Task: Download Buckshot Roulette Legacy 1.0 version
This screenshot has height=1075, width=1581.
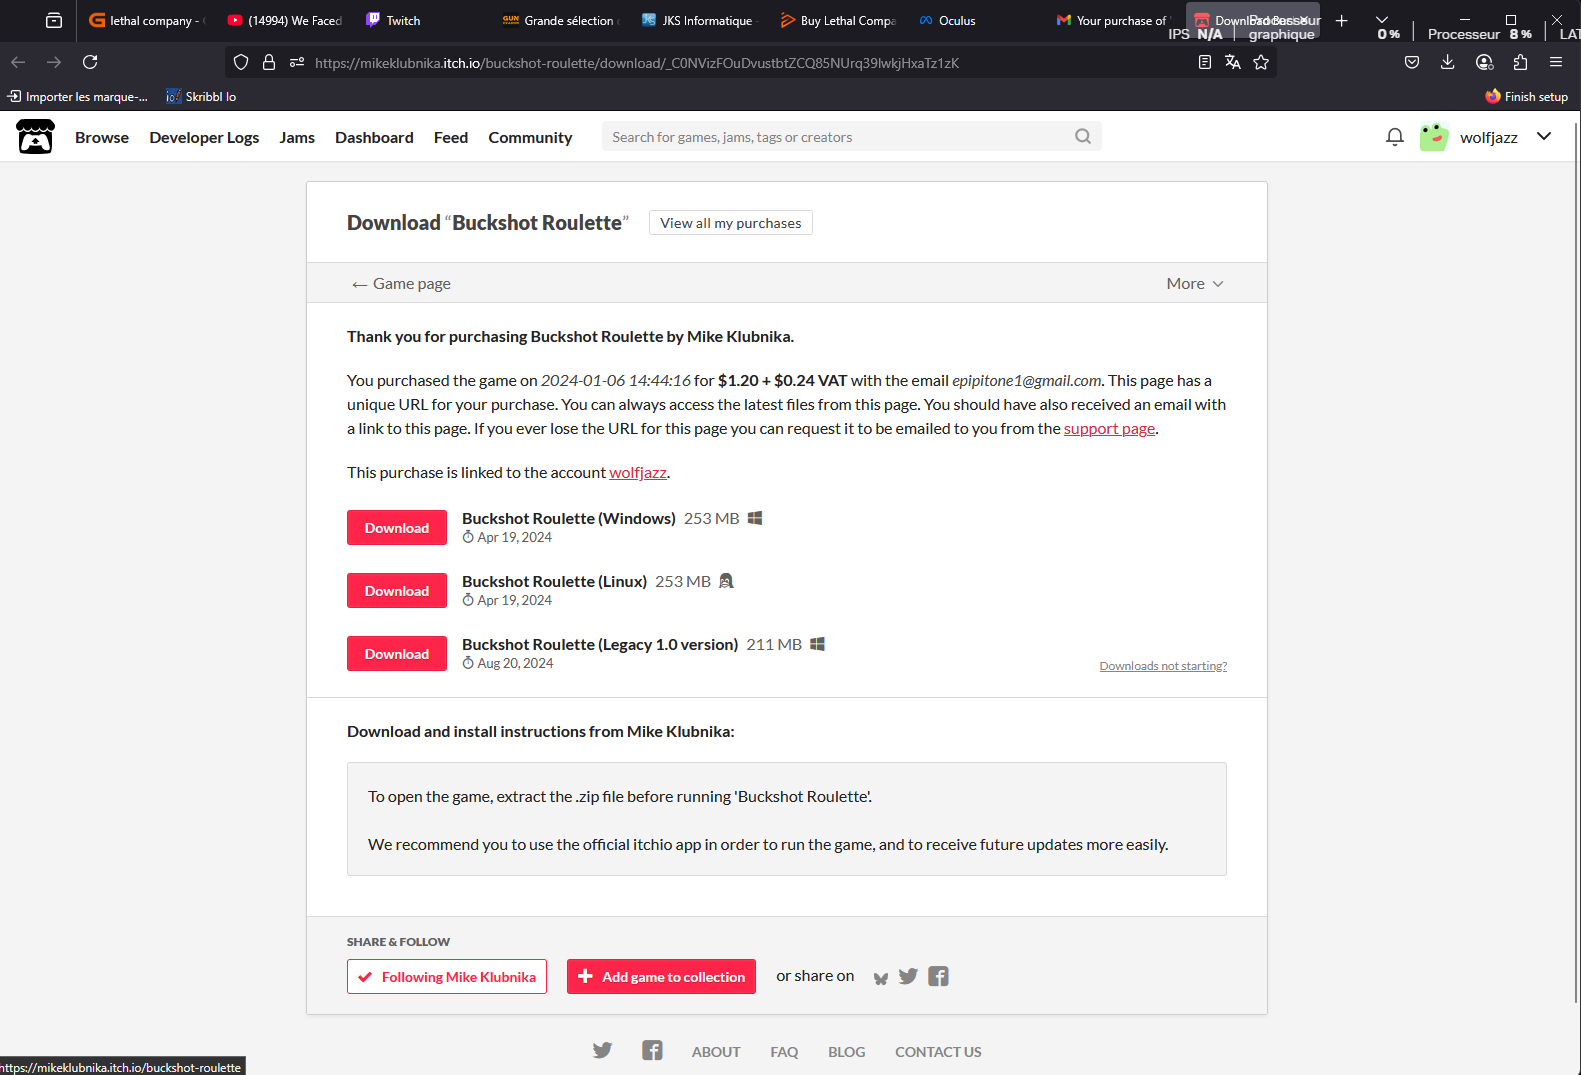Action: (397, 654)
